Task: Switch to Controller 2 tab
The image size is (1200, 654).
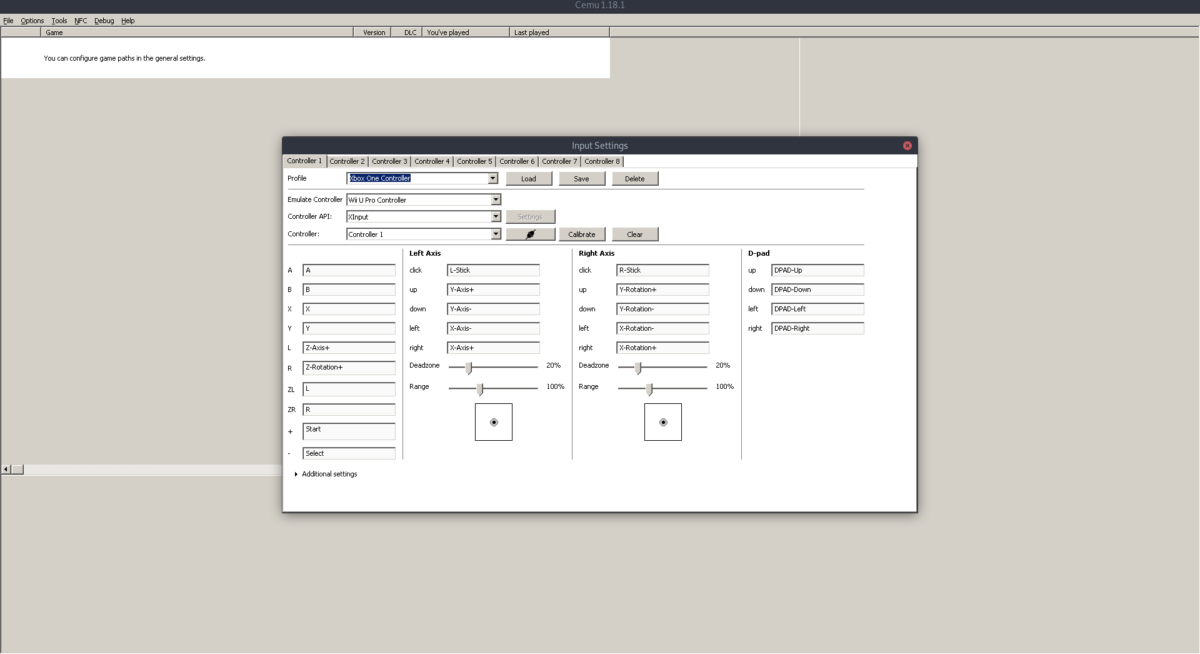Action: pyautogui.click(x=347, y=161)
